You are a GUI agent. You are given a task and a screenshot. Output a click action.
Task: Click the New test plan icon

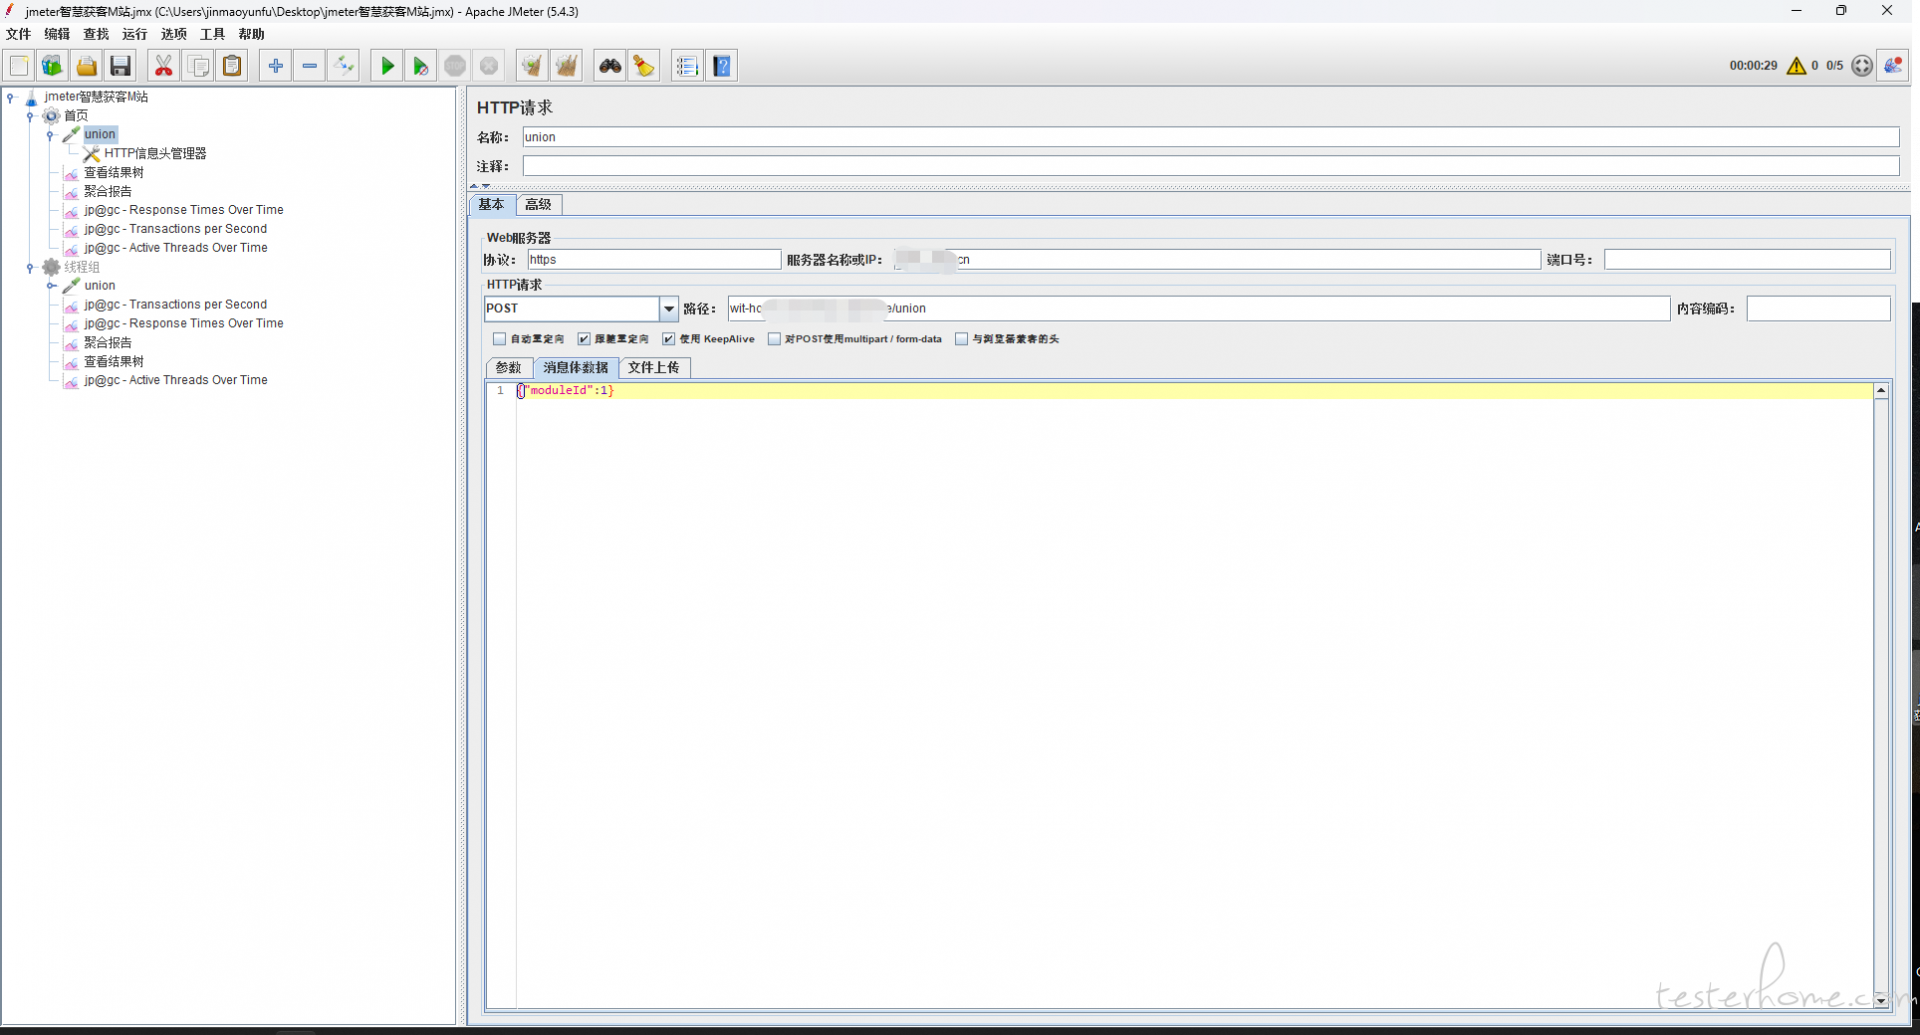point(19,66)
